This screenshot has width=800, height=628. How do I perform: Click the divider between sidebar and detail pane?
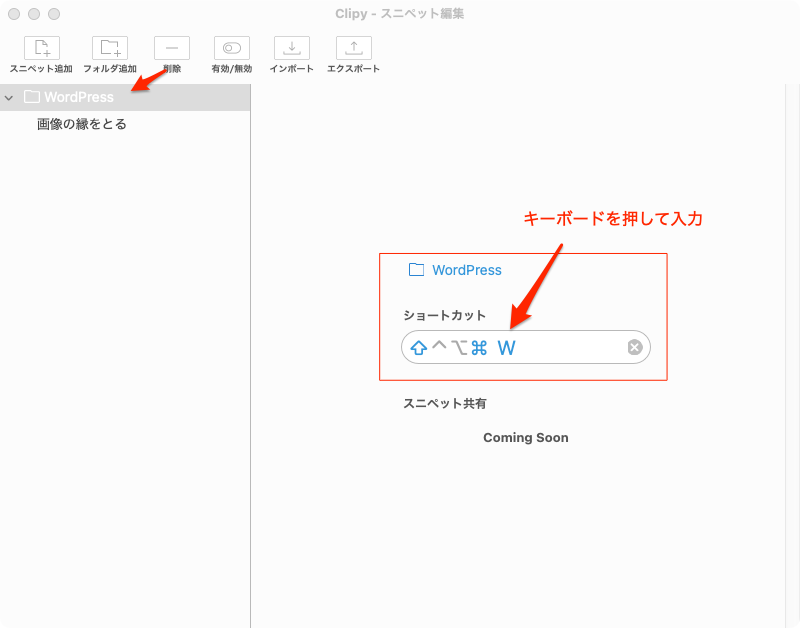(x=250, y=350)
